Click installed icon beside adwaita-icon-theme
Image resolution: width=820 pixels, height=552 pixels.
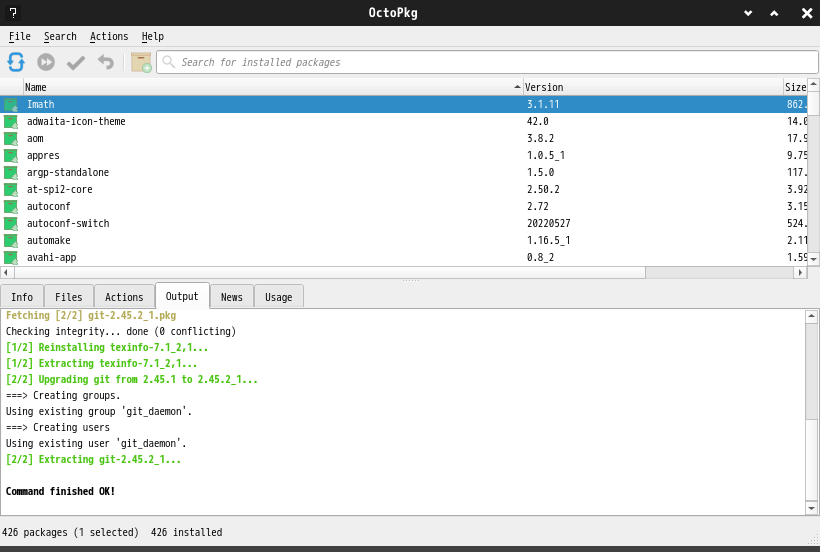coord(11,122)
